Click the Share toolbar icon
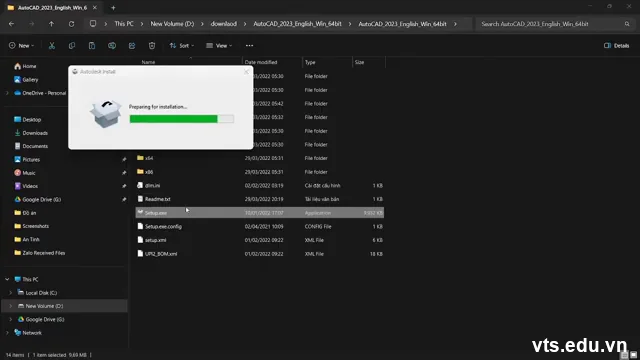The height and width of the screenshot is (360, 640). 132,46
